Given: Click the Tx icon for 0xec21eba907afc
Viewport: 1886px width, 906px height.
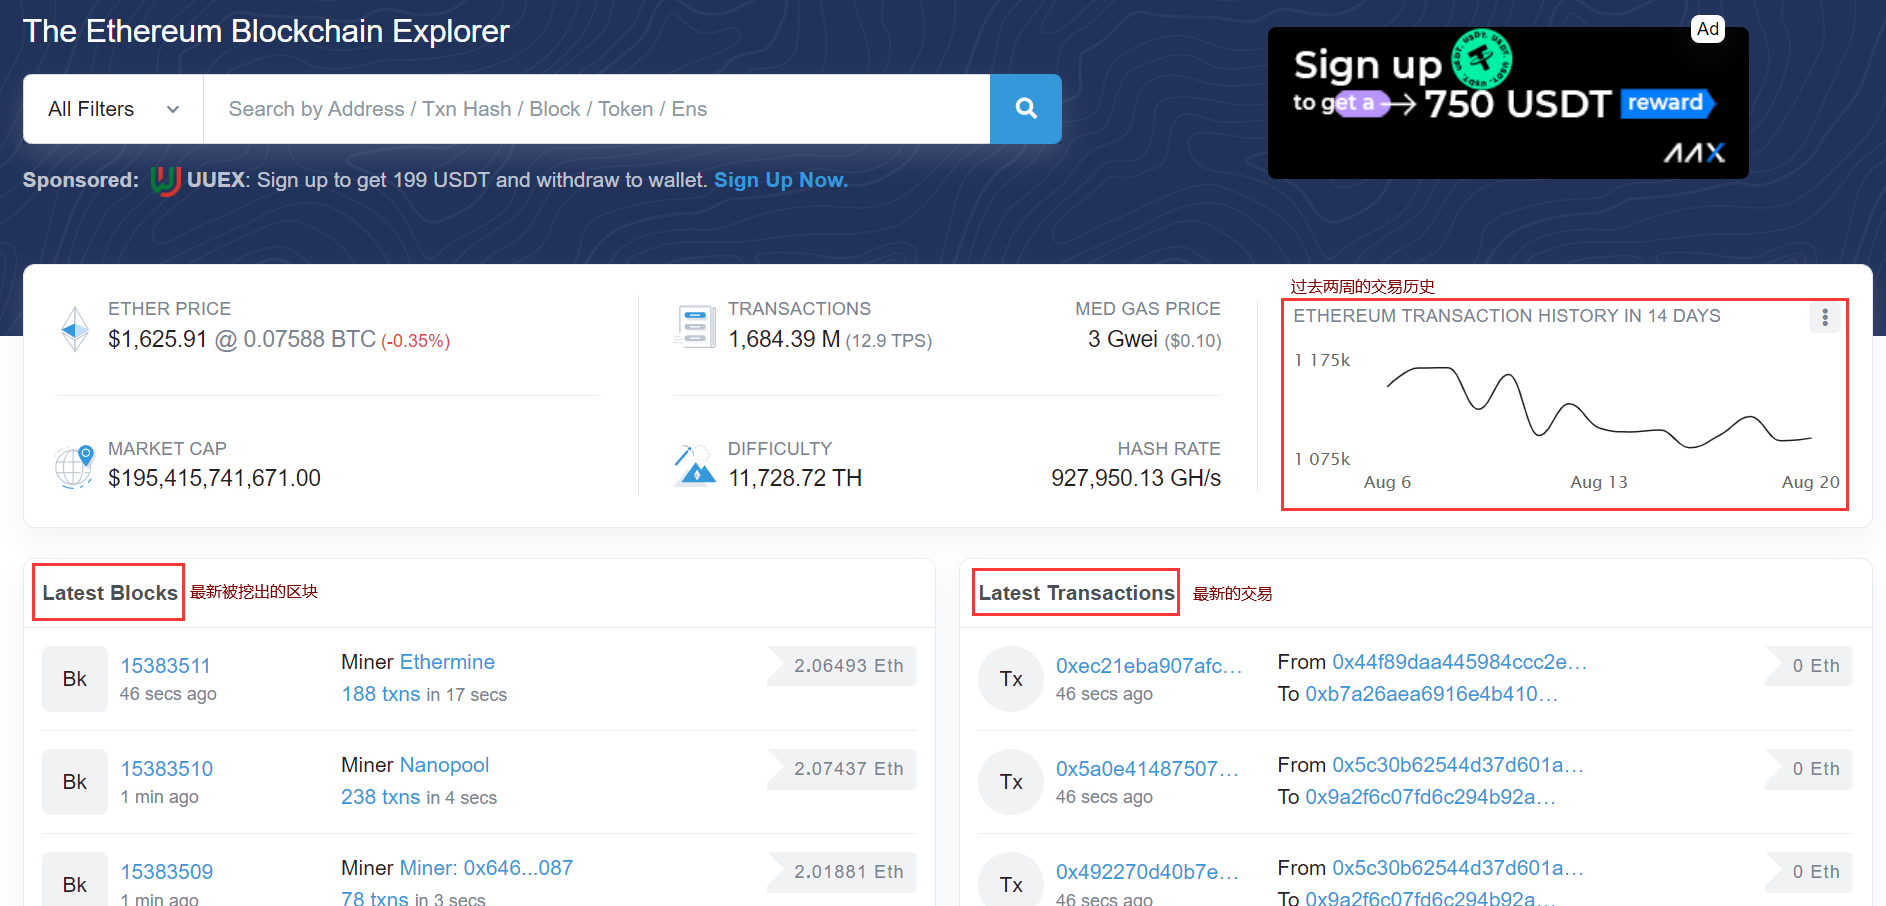Looking at the screenshot, I should [1011, 679].
